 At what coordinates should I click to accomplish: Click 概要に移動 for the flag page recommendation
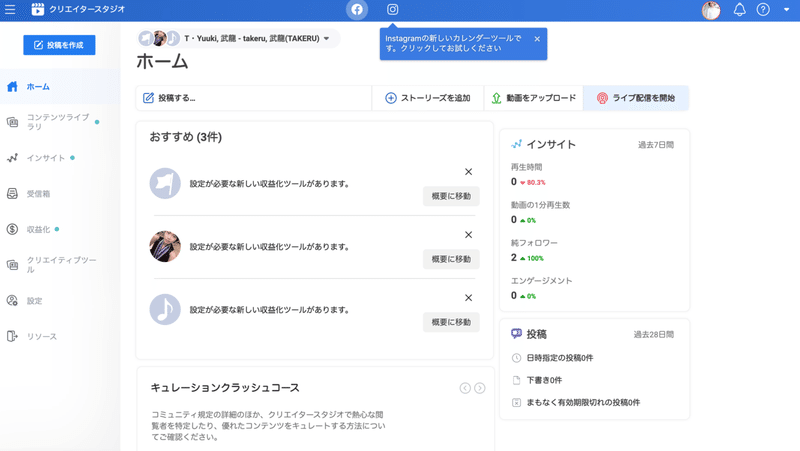pos(451,196)
